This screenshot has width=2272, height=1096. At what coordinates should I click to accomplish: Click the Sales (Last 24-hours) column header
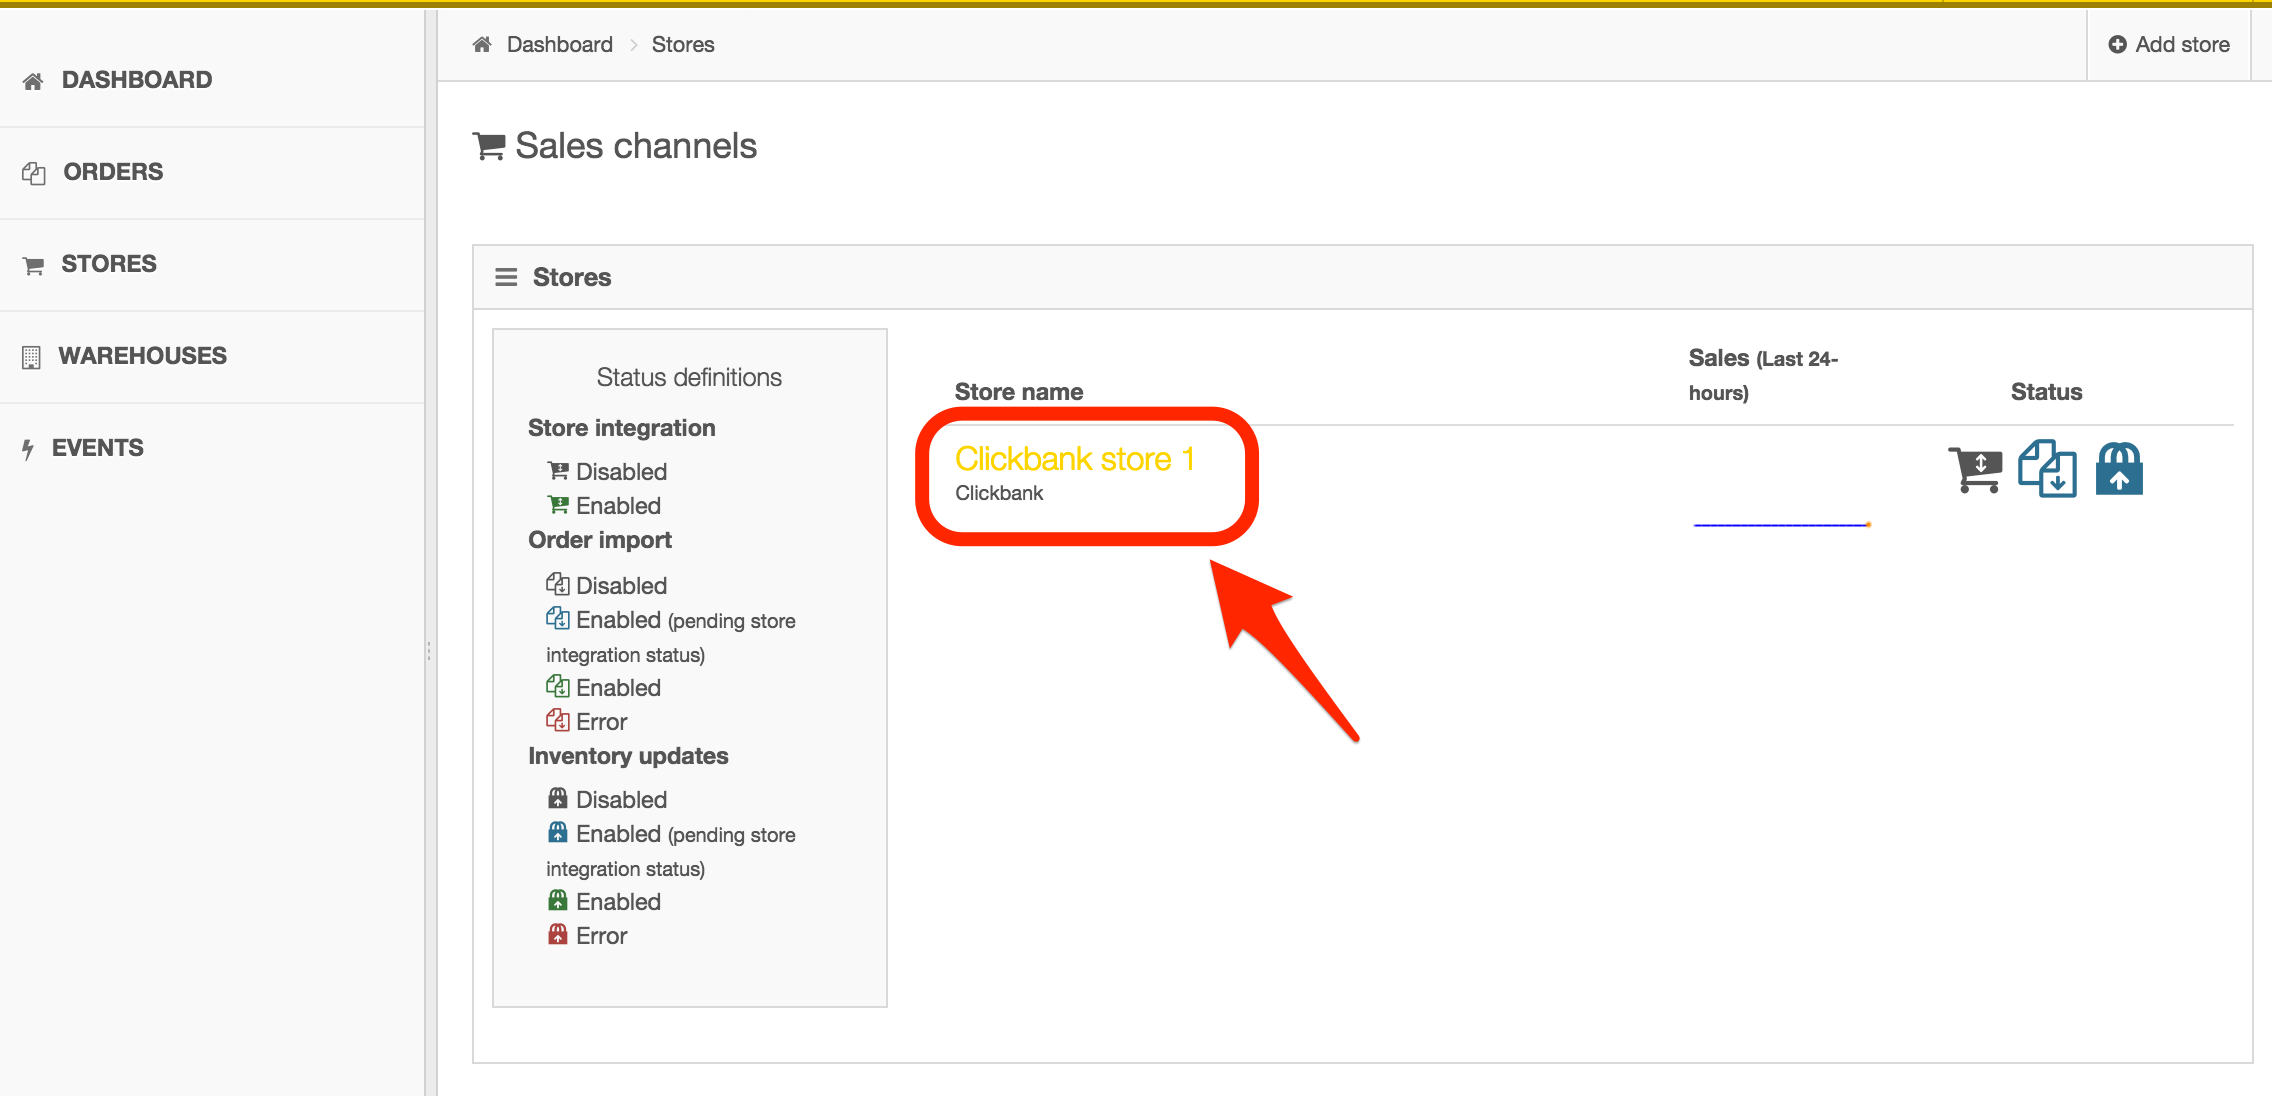1763,374
